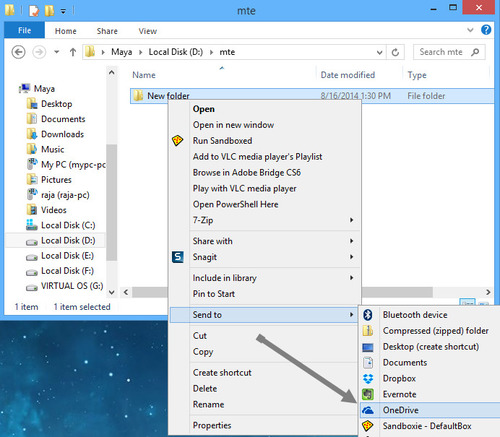Viewport: 500px width, 437px height.
Task: Click the OneDrive cloud icon in Send to
Action: 368,410
